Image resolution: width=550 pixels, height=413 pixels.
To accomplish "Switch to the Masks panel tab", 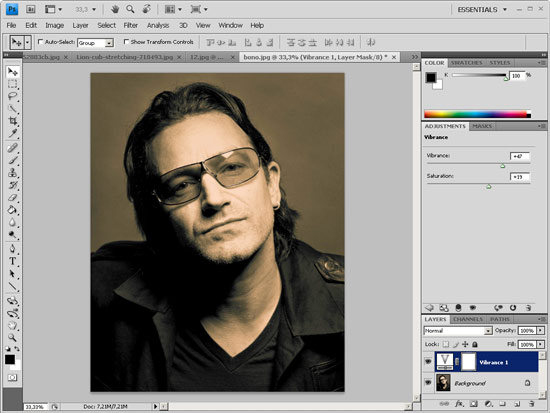I will tap(482, 126).
